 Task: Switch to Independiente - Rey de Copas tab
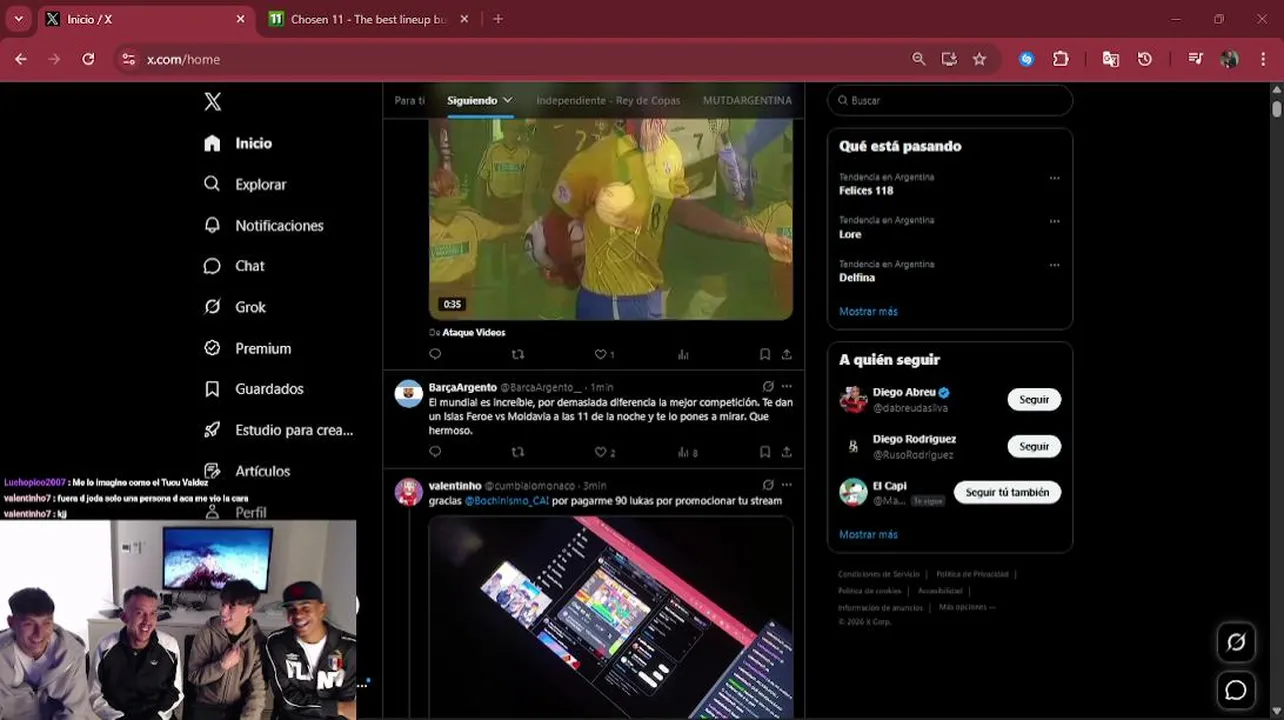(608, 100)
